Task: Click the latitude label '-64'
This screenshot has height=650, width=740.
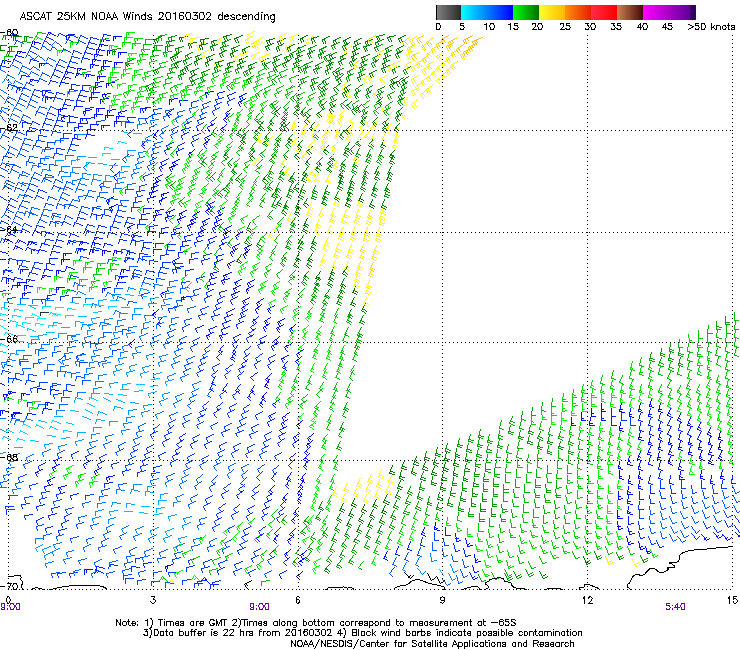Action: coord(9,229)
